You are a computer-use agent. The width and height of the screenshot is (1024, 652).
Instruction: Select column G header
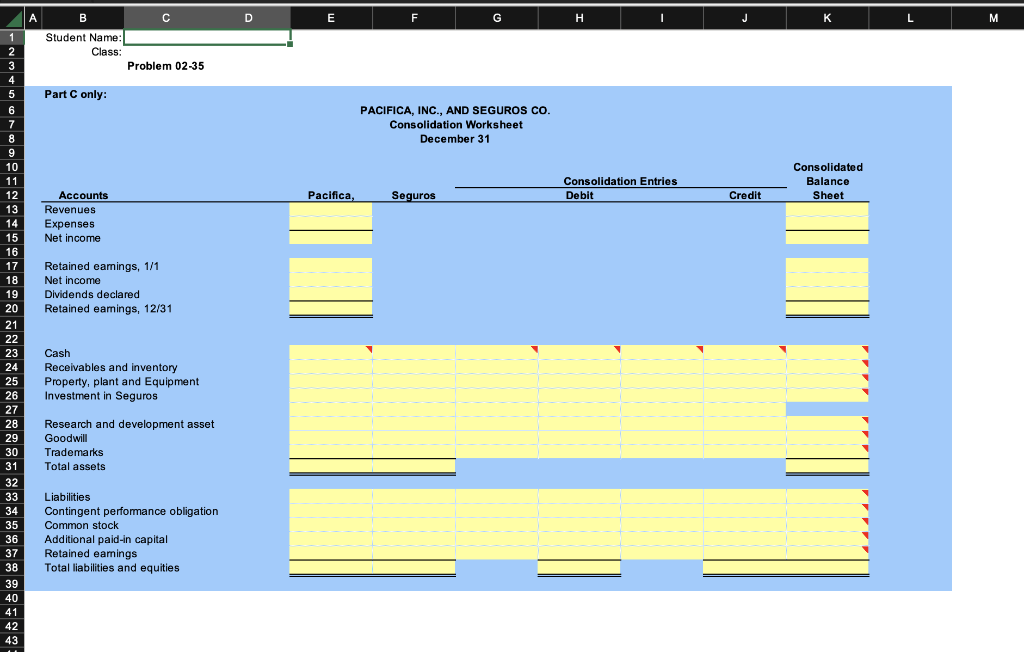pyautogui.click(x=497, y=18)
